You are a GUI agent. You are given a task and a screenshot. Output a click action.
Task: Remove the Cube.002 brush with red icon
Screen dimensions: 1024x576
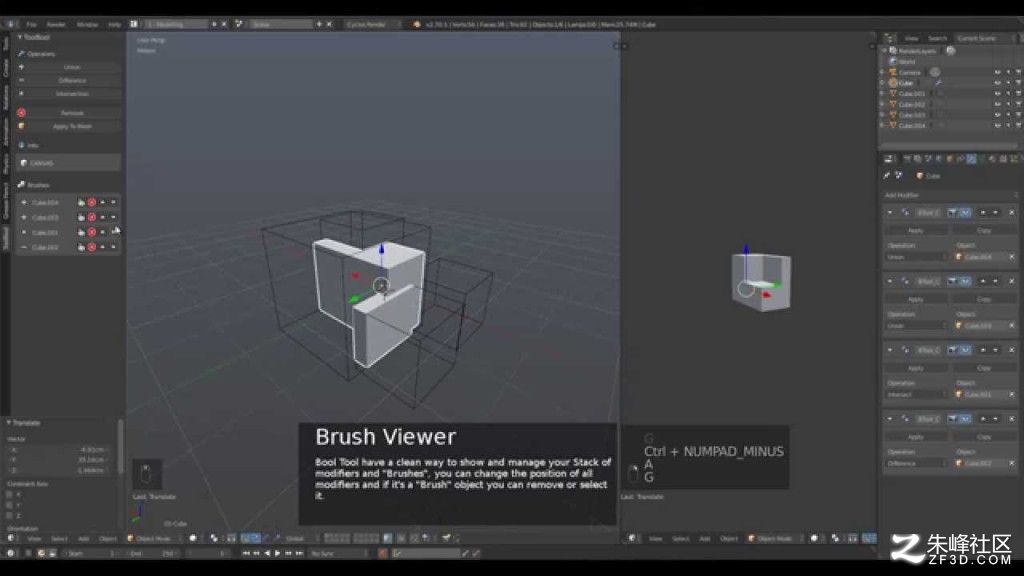(92, 248)
